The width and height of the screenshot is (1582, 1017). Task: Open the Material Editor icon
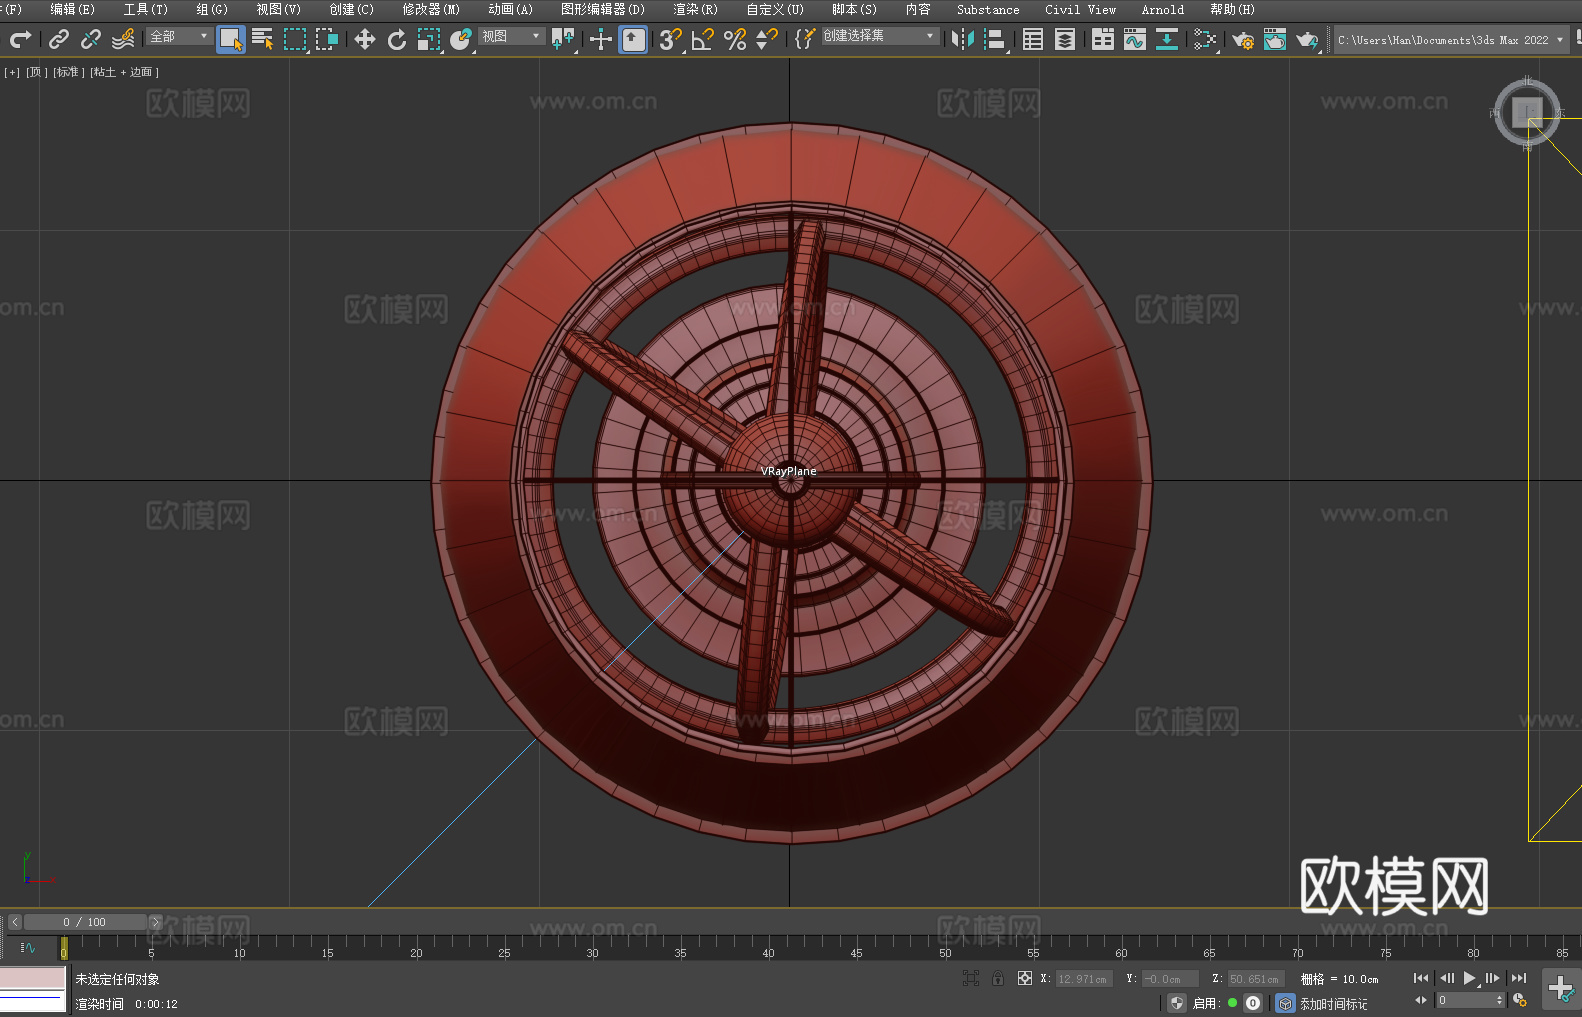(x=1205, y=39)
